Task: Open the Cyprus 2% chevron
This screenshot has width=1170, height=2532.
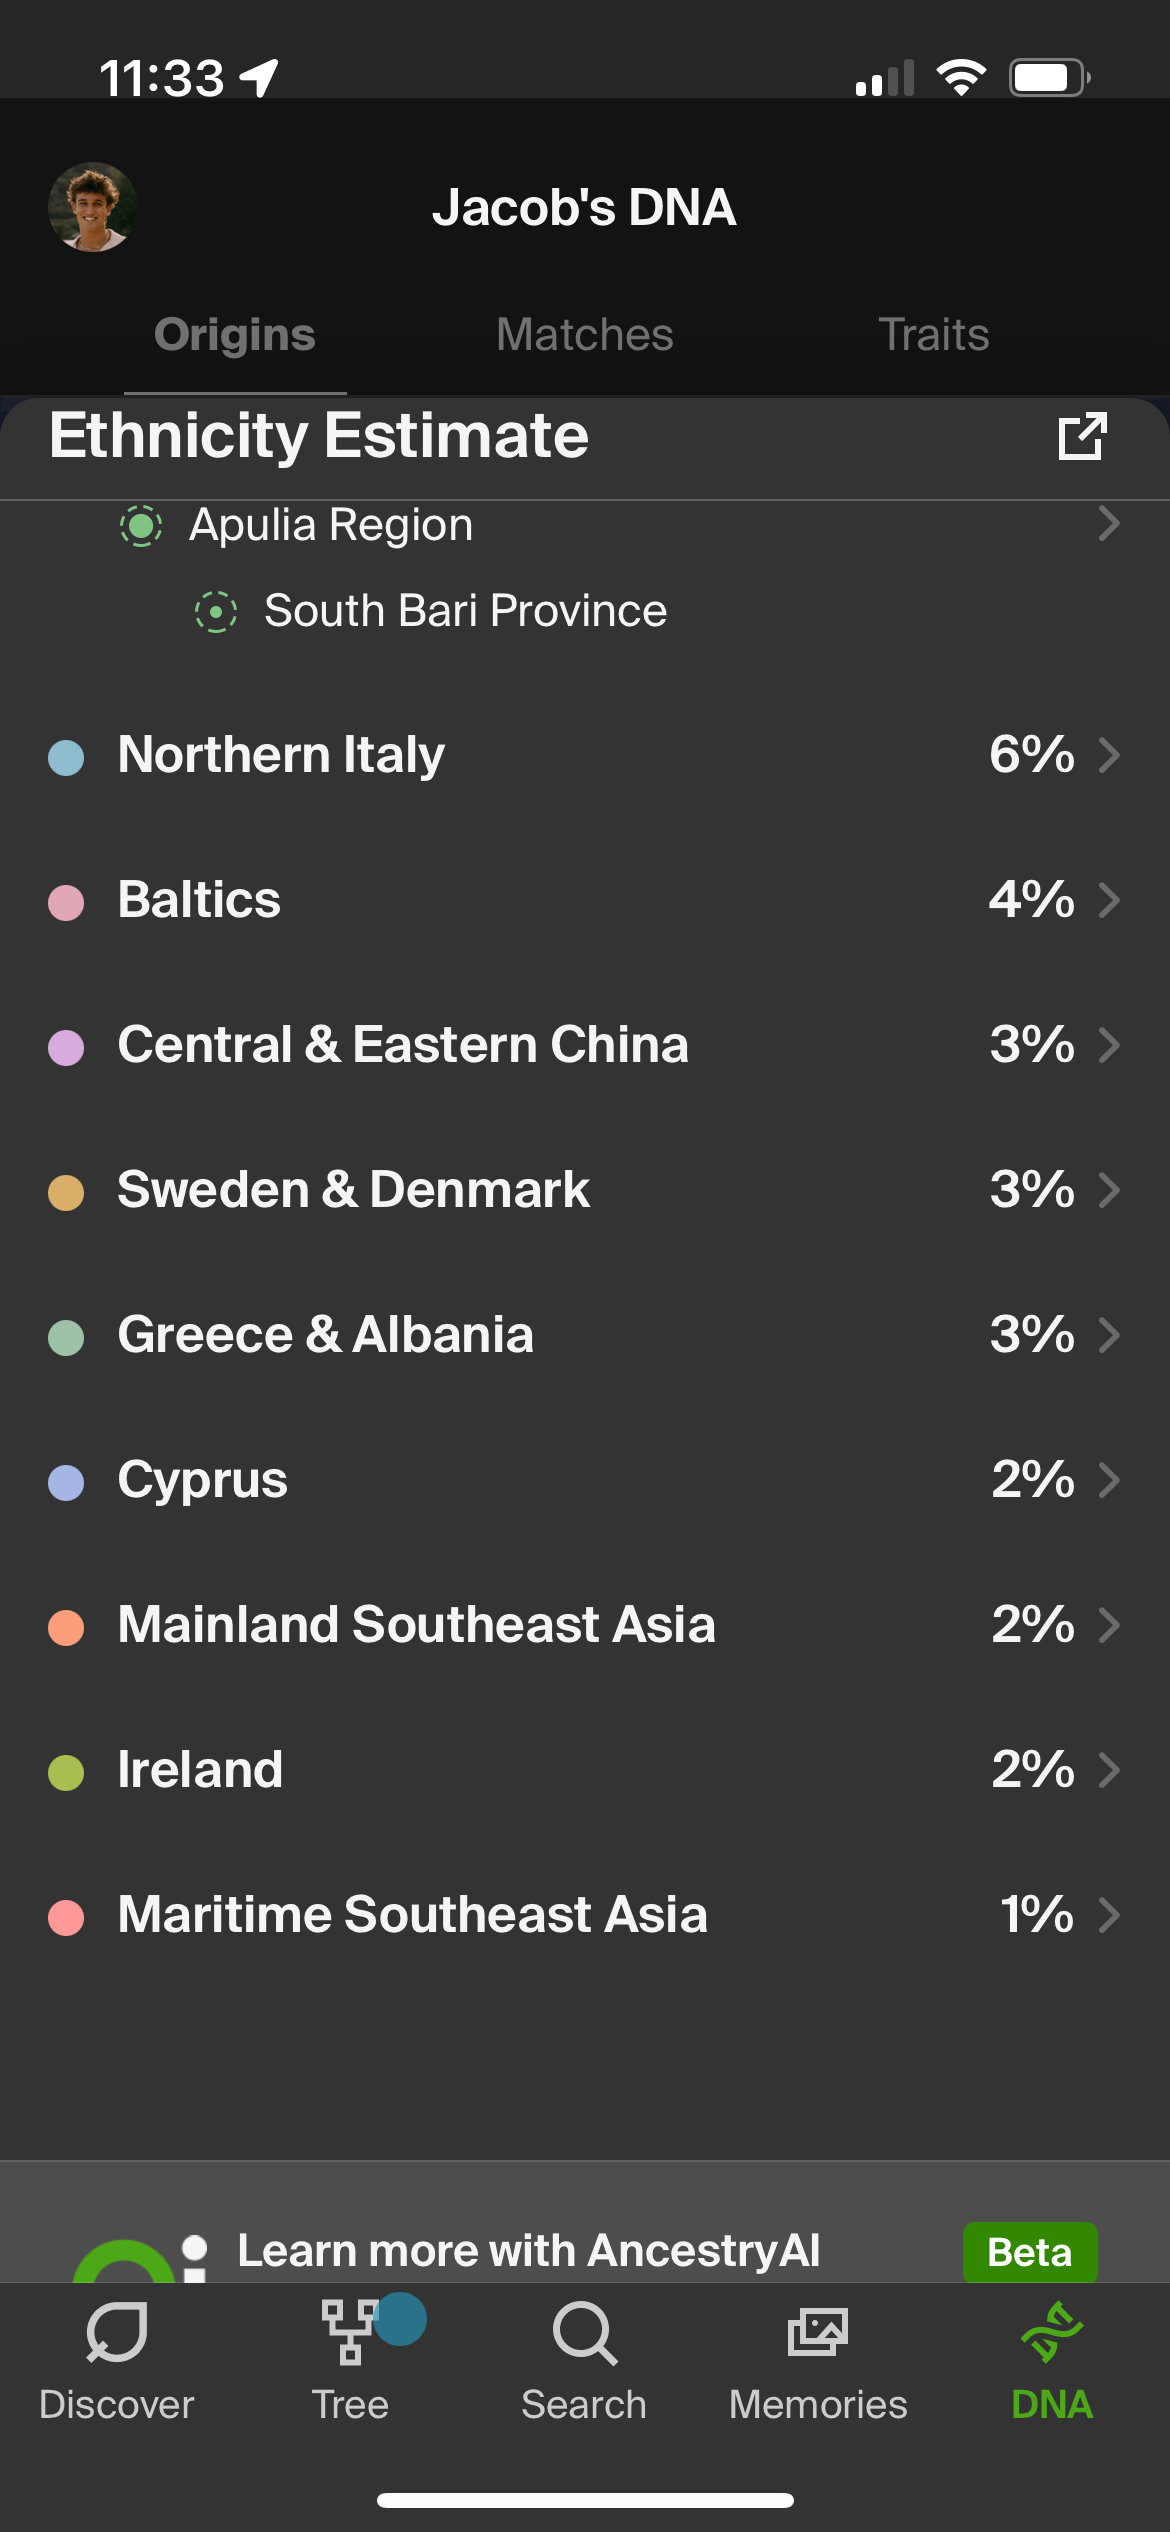Action: 1108,1480
